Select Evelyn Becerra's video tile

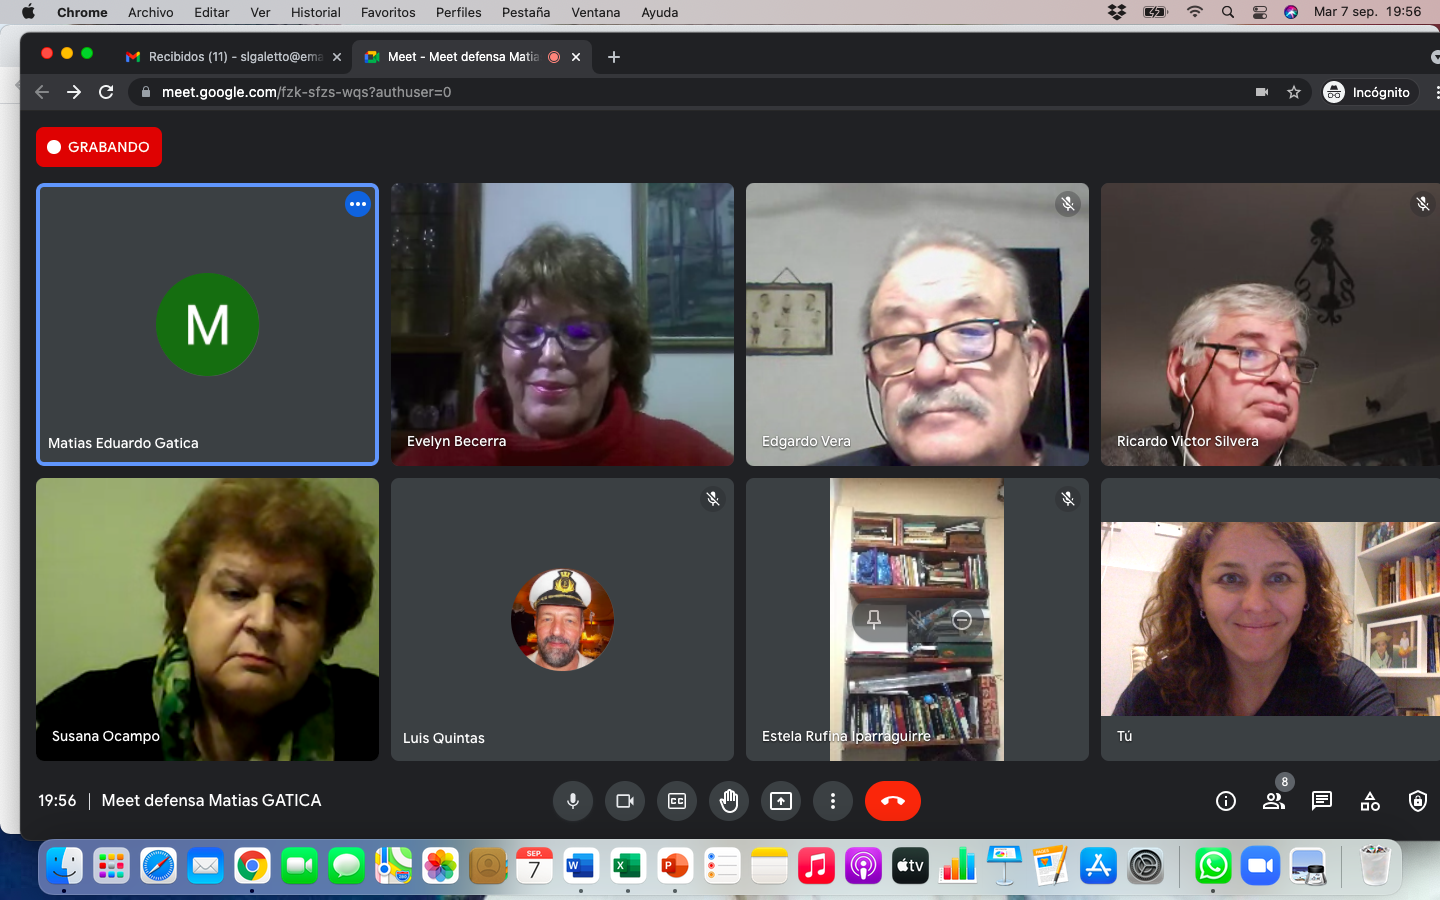click(x=562, y=324)
